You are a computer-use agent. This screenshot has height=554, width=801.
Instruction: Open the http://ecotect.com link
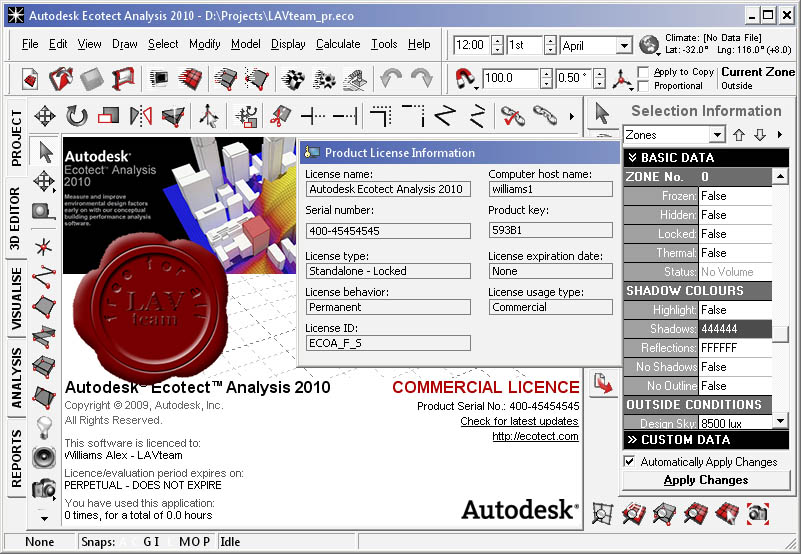[x=535, y=436]
